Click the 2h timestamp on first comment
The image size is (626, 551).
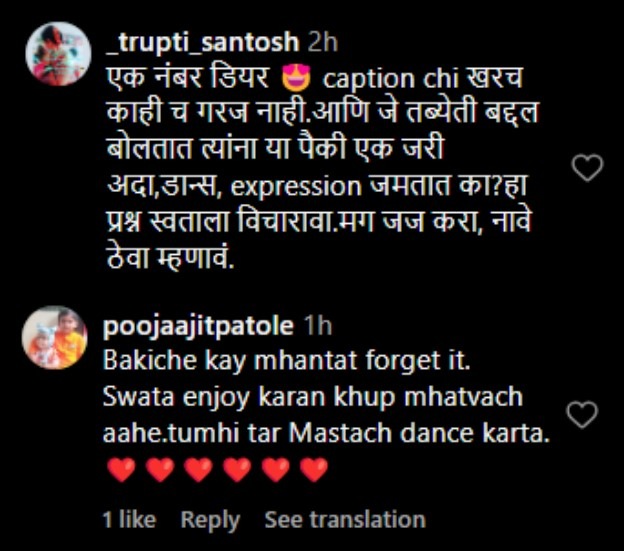[324, 42]
